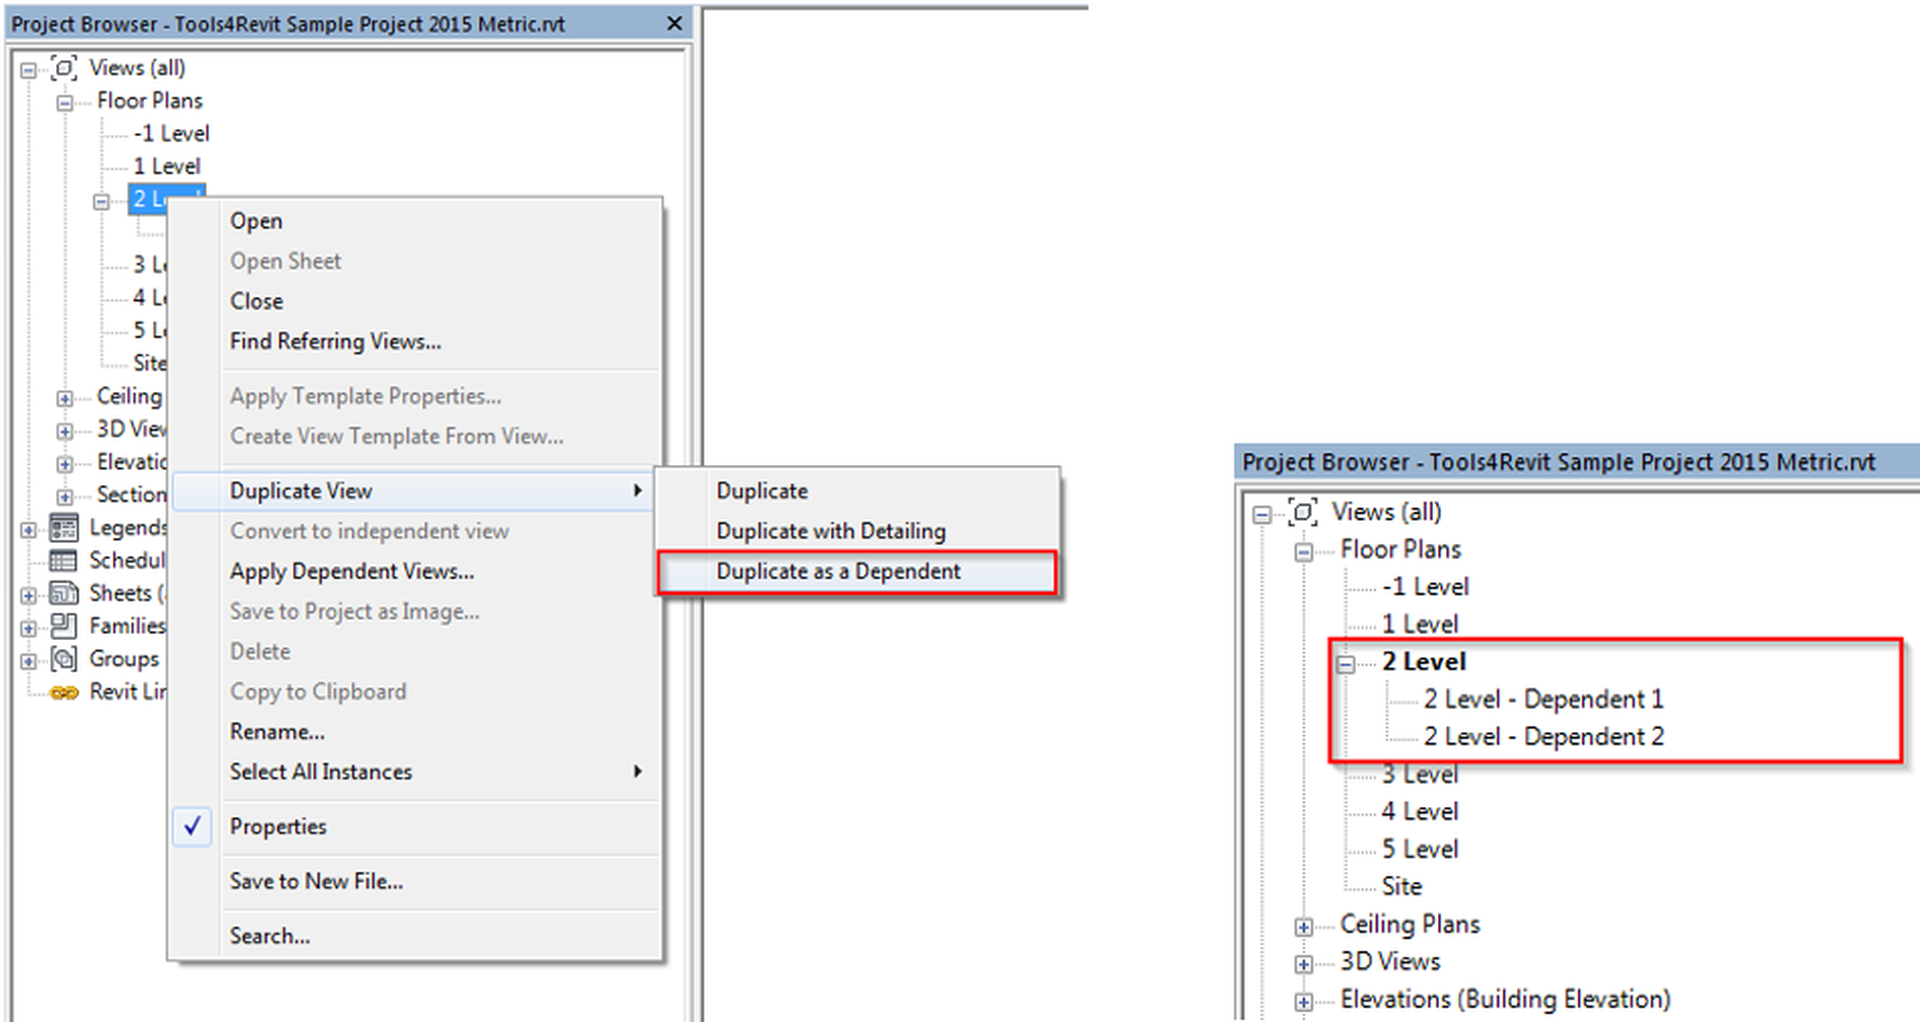Select the Legends category icon
This screenshot has height=1022, width=1920.
[x=62, y=527]
